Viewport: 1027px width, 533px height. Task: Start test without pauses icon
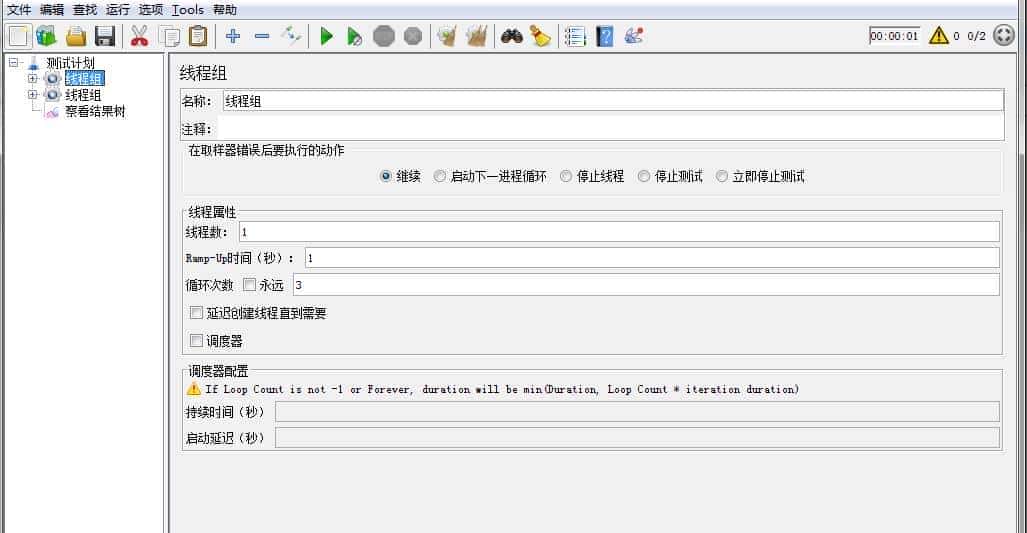point(354,36)
